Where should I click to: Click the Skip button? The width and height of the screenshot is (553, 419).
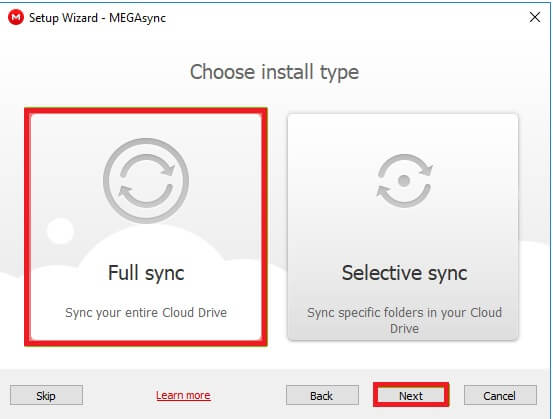(46, 395)
